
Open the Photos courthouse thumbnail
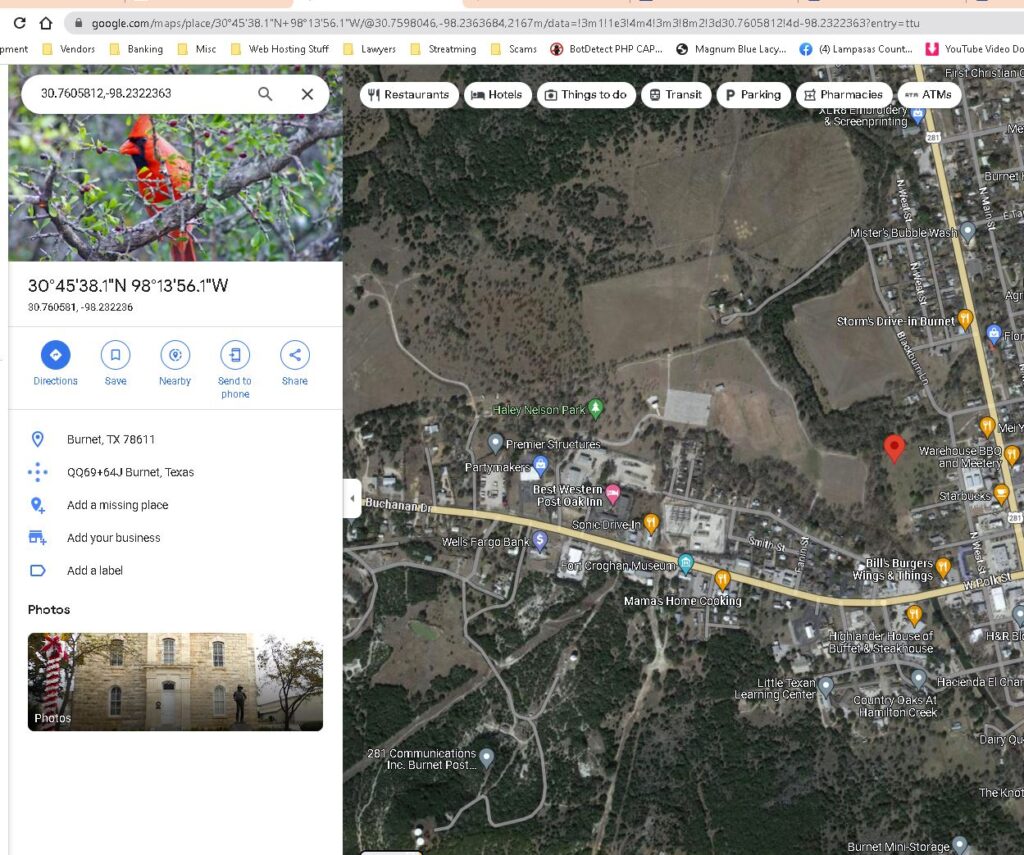click(x=175, y=681)
